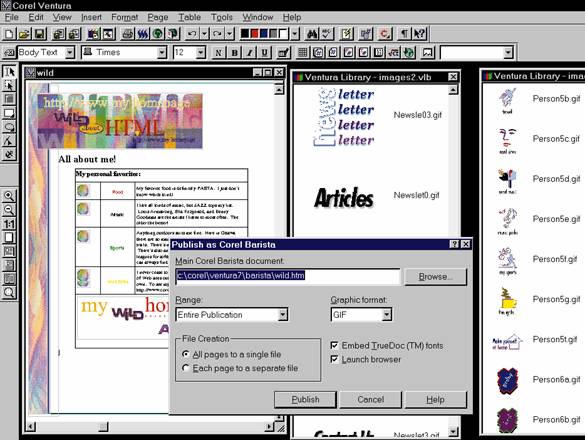This screenshot has height=440, width=585.
Task: Click the red Corel C icon
Action: 384,34
